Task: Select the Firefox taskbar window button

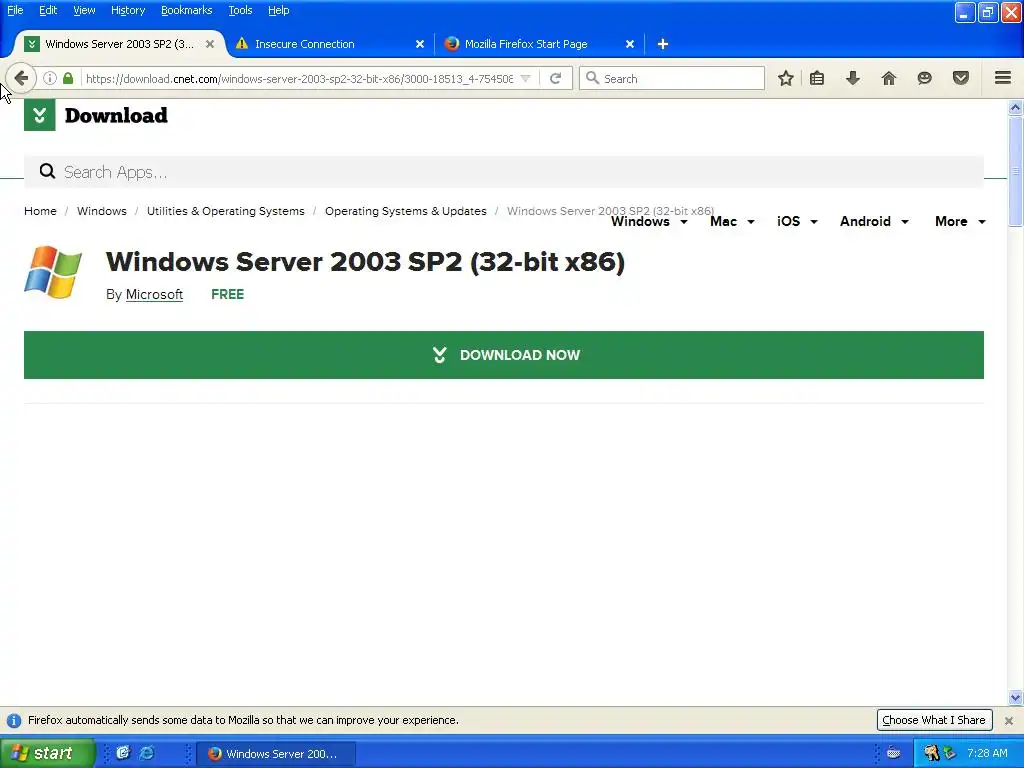Action: click(276, 753)
